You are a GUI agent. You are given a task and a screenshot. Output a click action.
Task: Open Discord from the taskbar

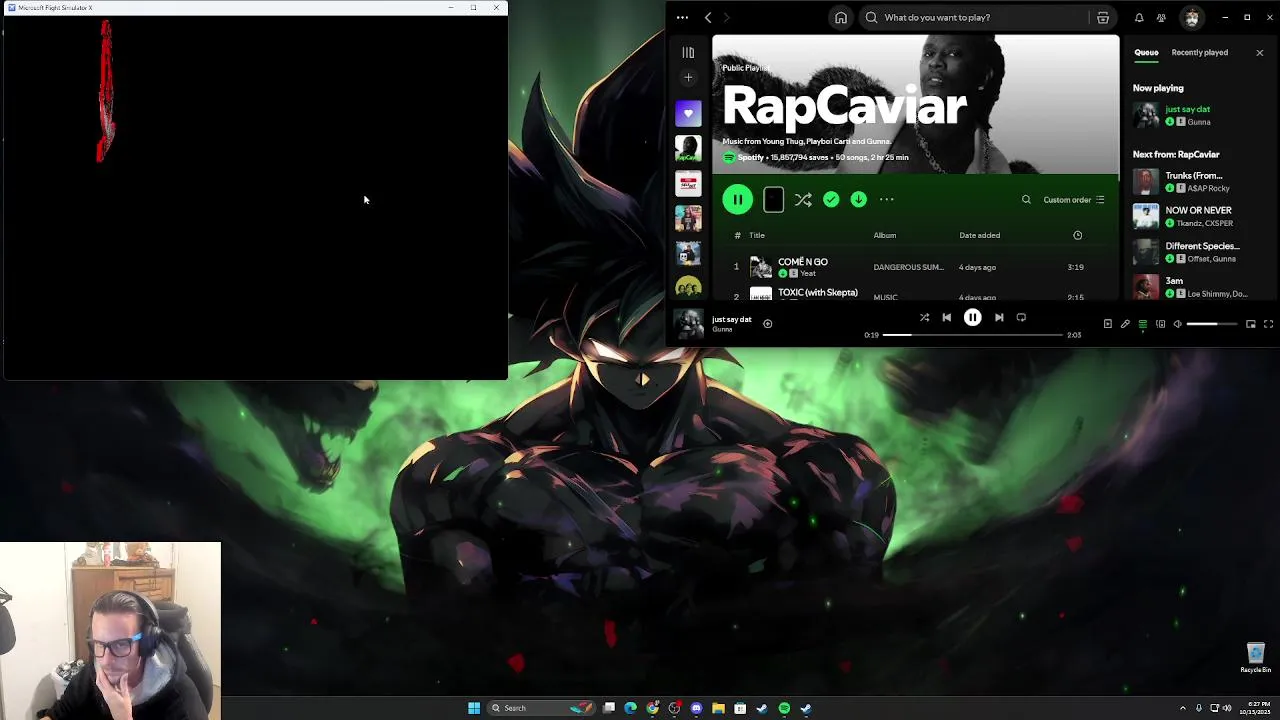coord(696,708)
